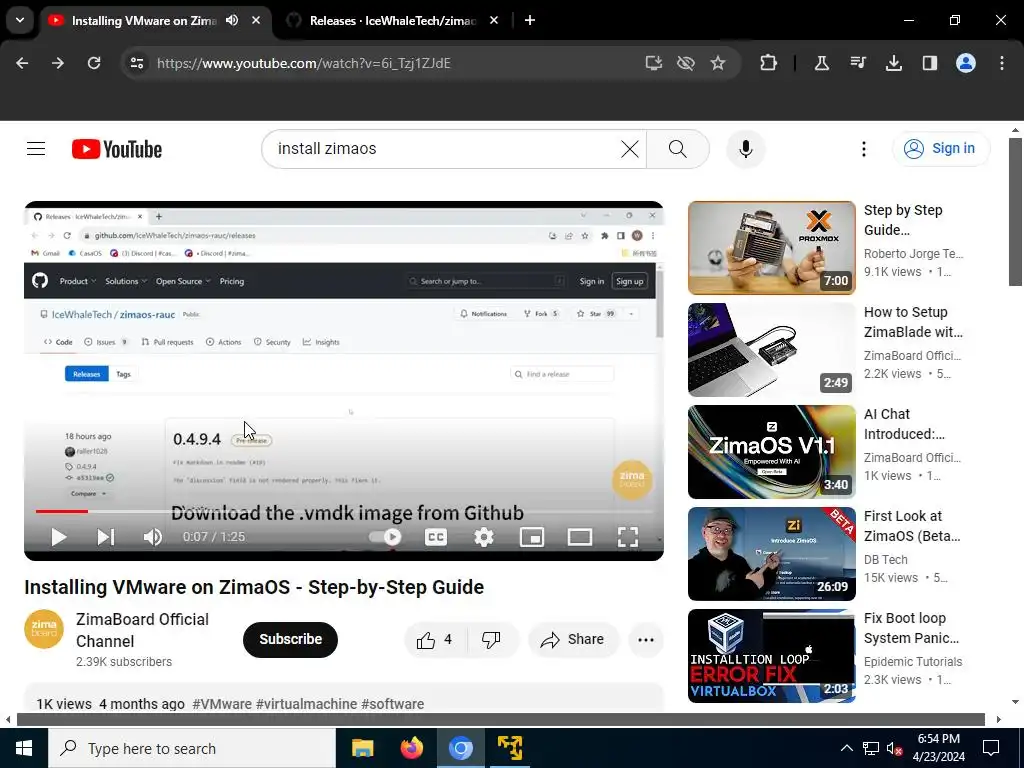The image size is (1024, 768).
Task: Seek on the video progress bar
Action: tap(344, 511)
